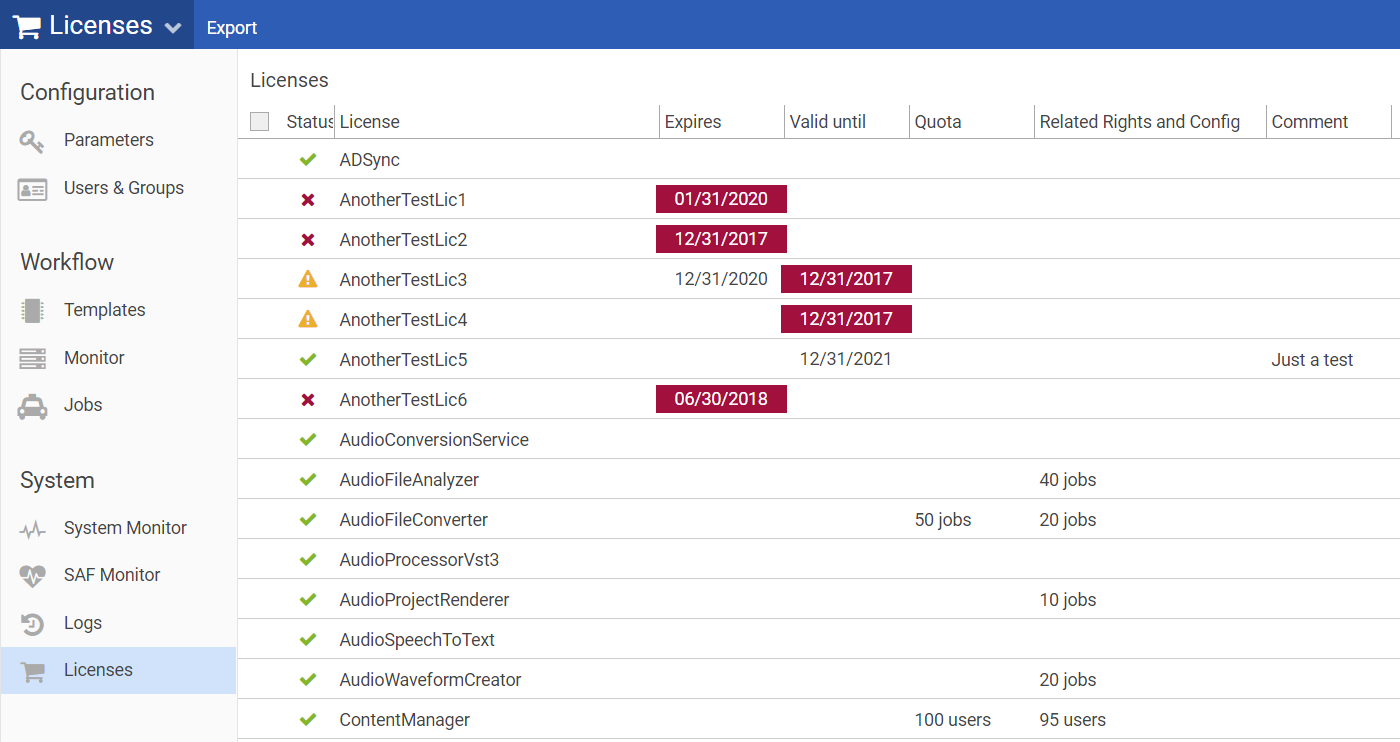Open the Jobs page link
1400x742 pixels.
(83, 405)
